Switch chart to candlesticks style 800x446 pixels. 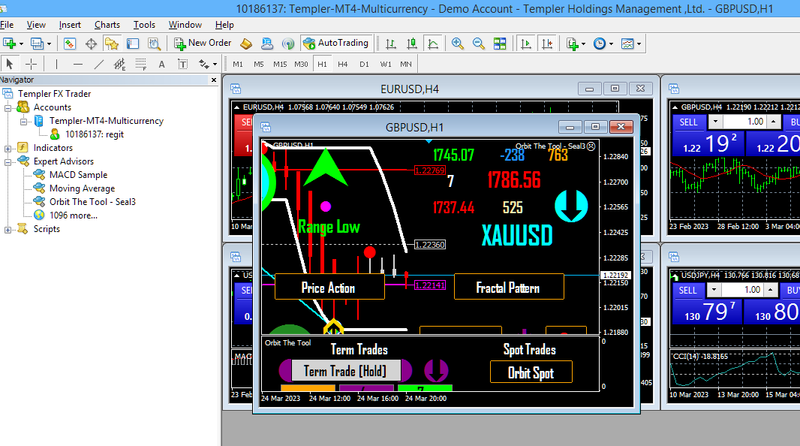tap(412, 44)
